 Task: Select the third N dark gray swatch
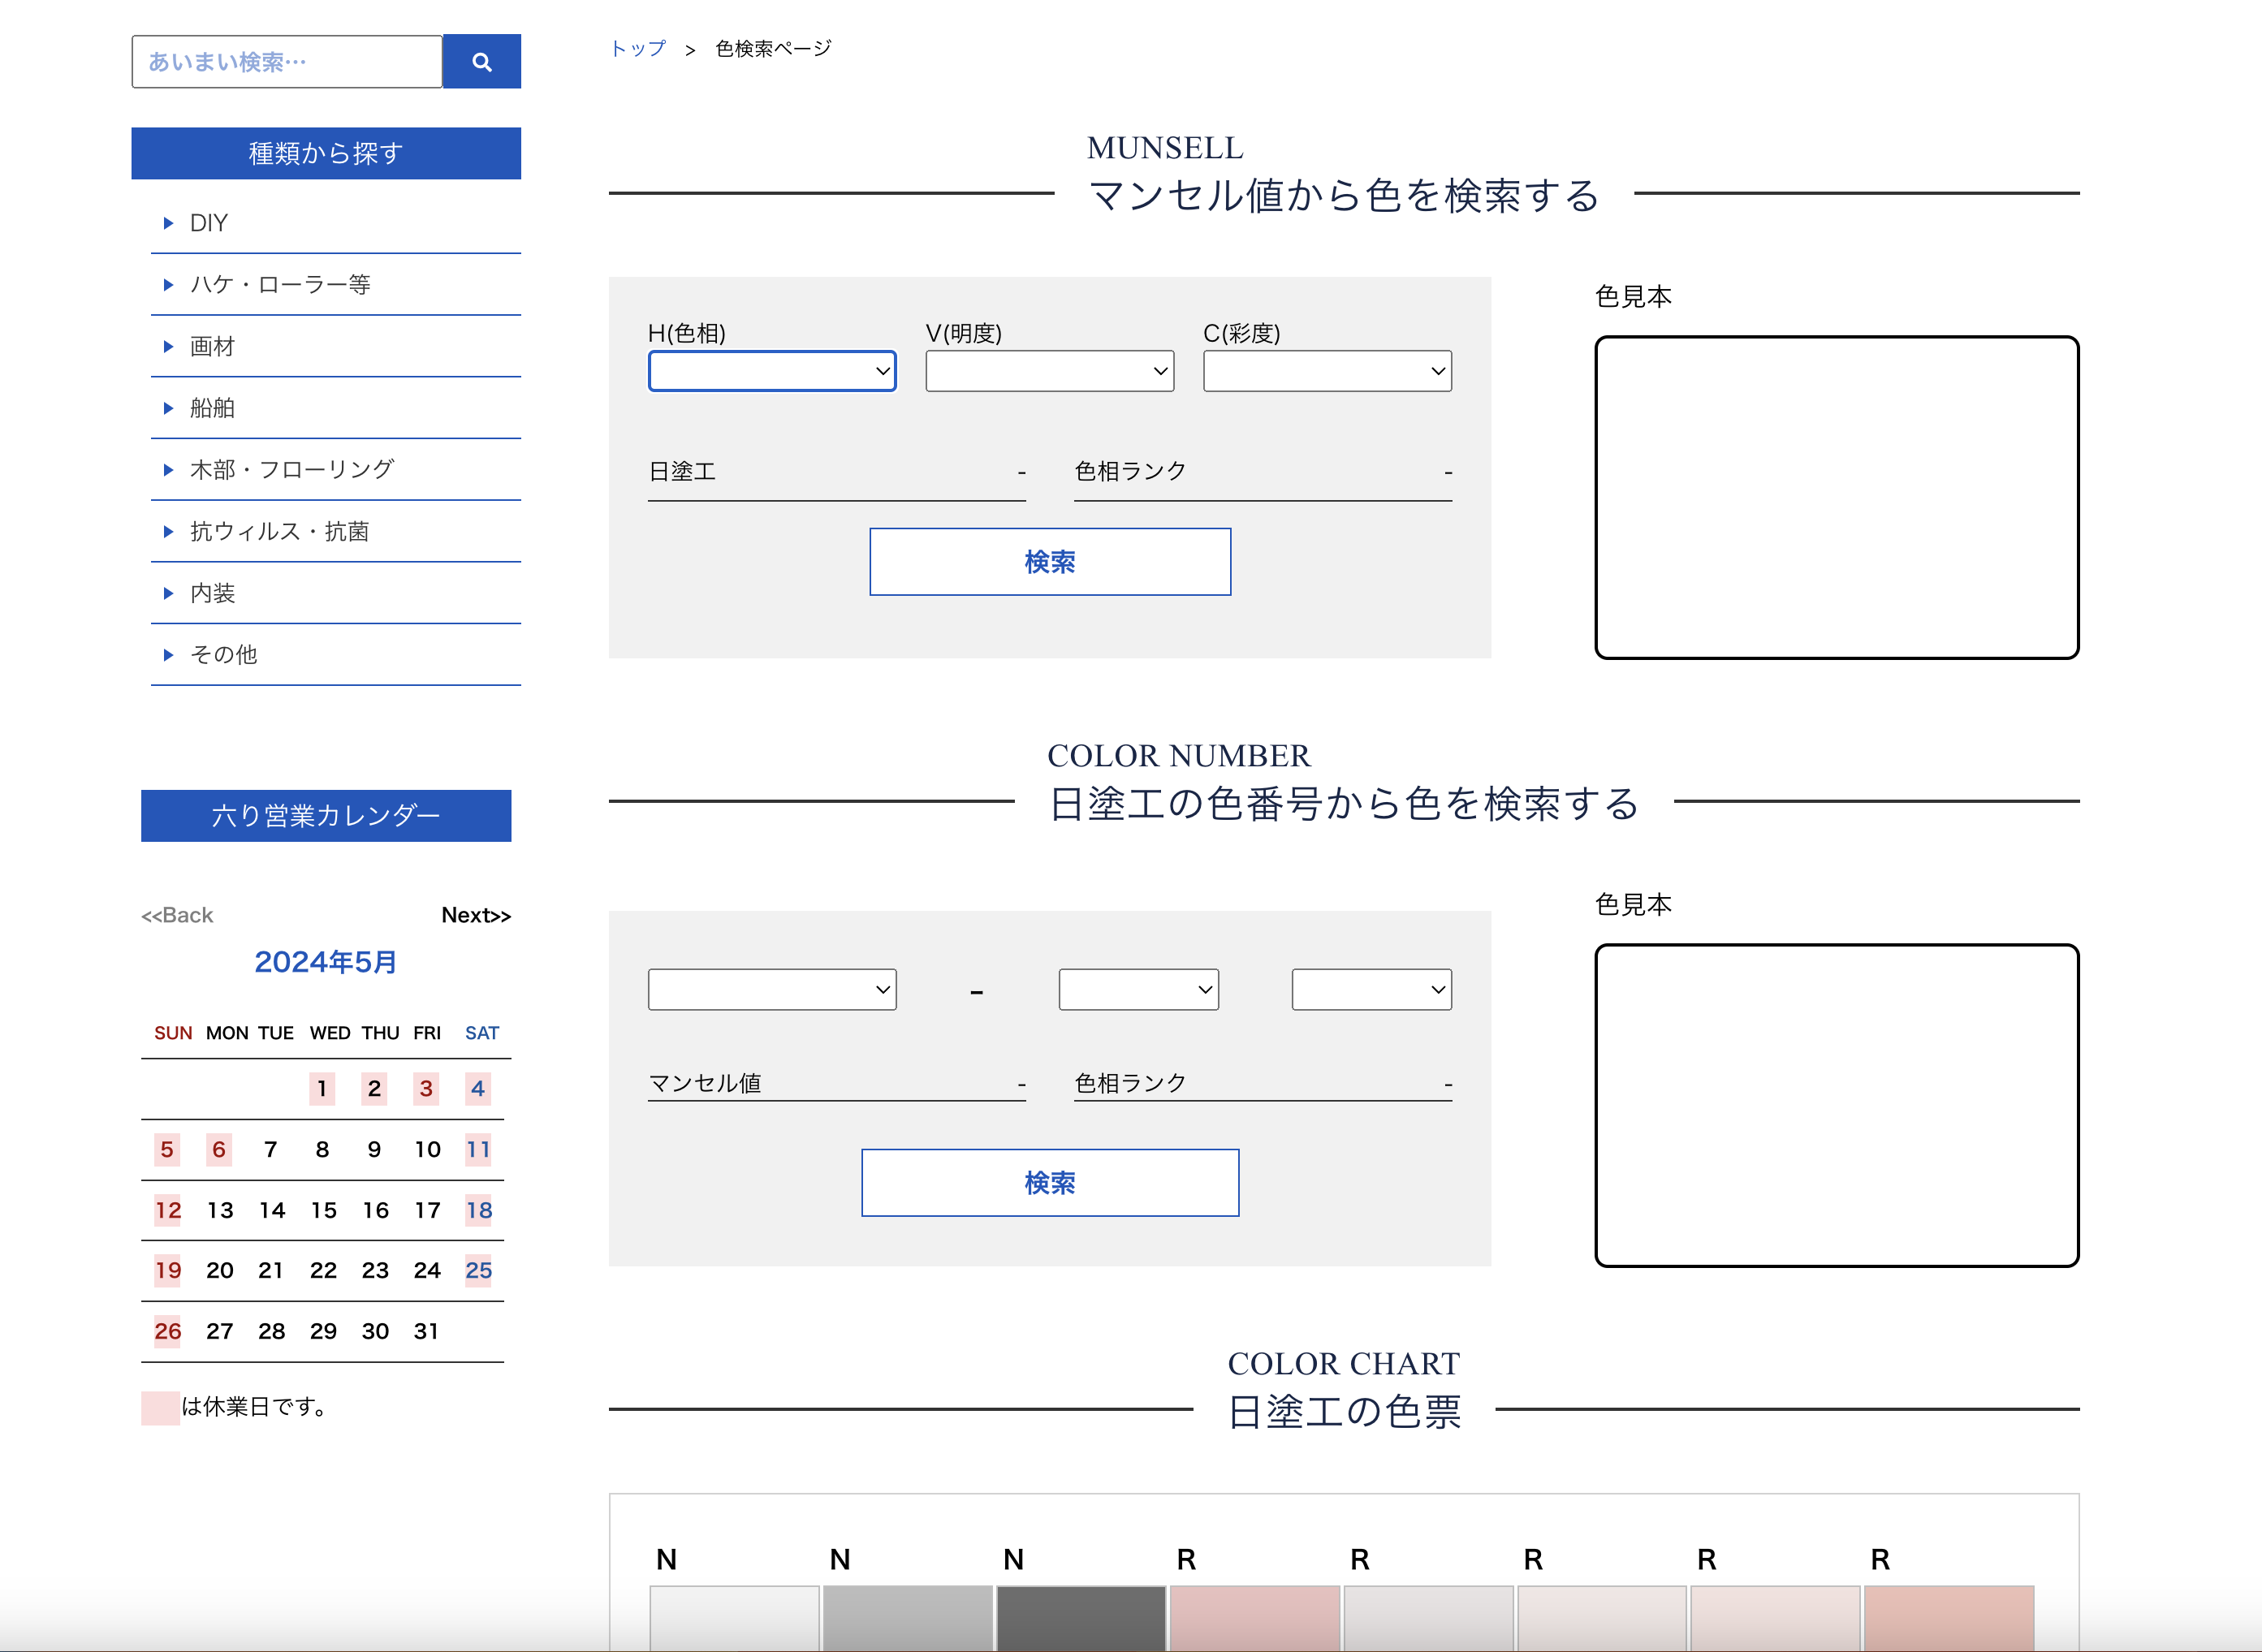click(x=1081, y=1618)
